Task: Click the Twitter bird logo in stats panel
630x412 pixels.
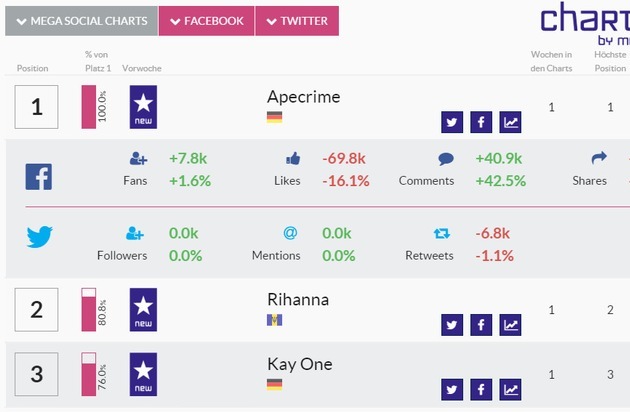Action: pyautogui.click(x=39, y=237)
